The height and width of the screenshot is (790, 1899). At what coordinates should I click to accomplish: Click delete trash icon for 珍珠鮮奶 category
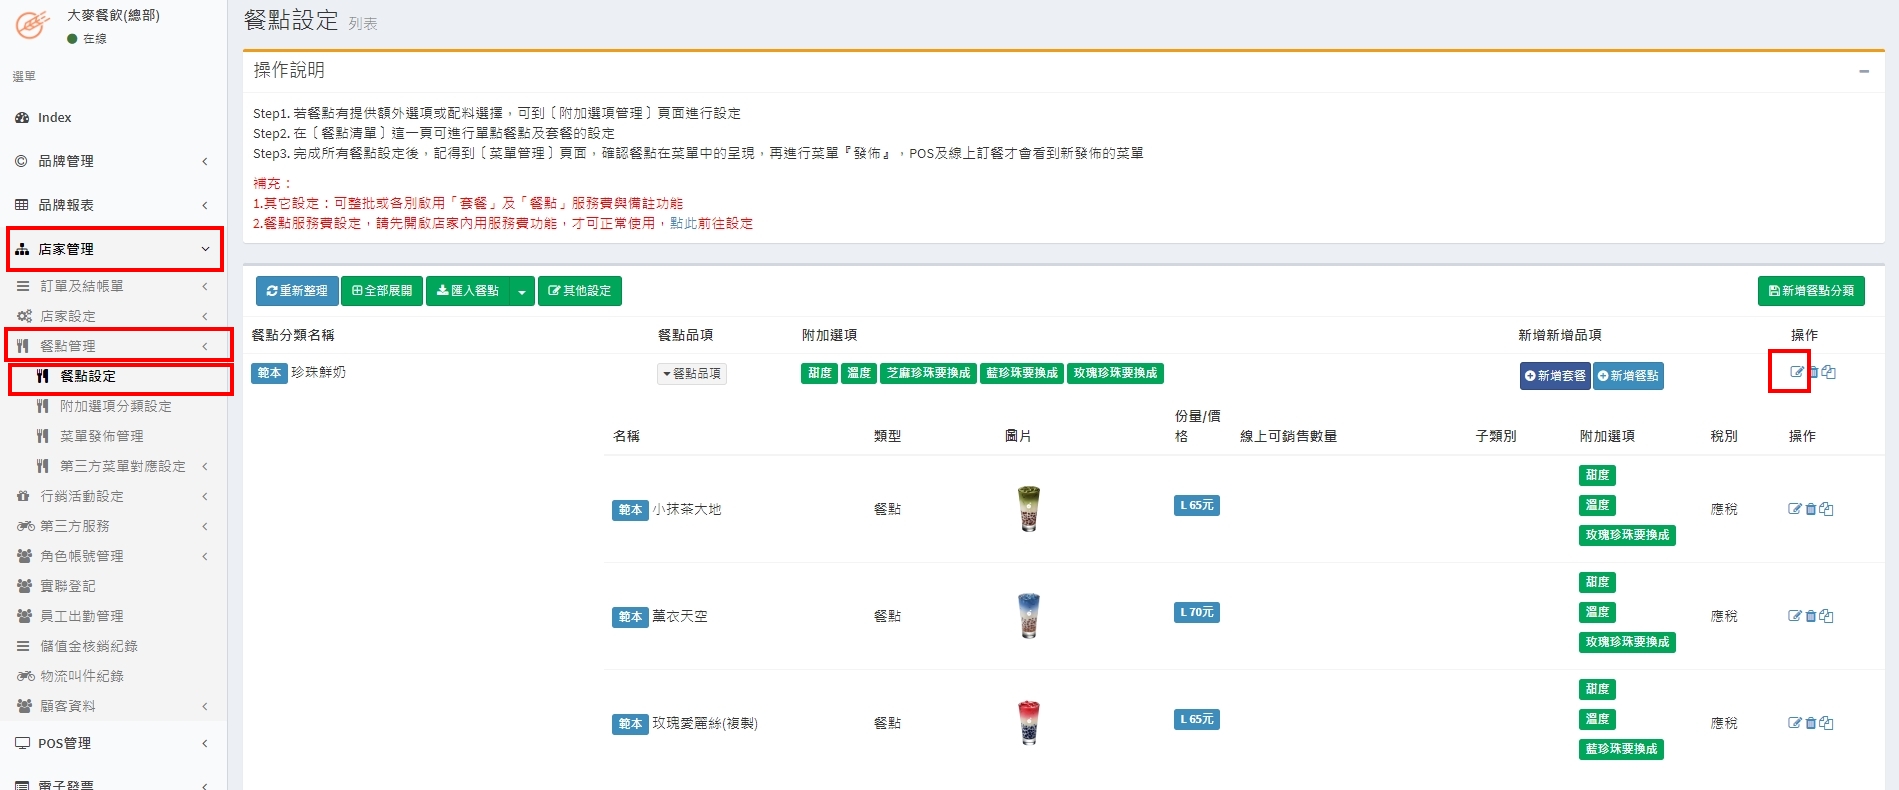[x=1813, y=372]
